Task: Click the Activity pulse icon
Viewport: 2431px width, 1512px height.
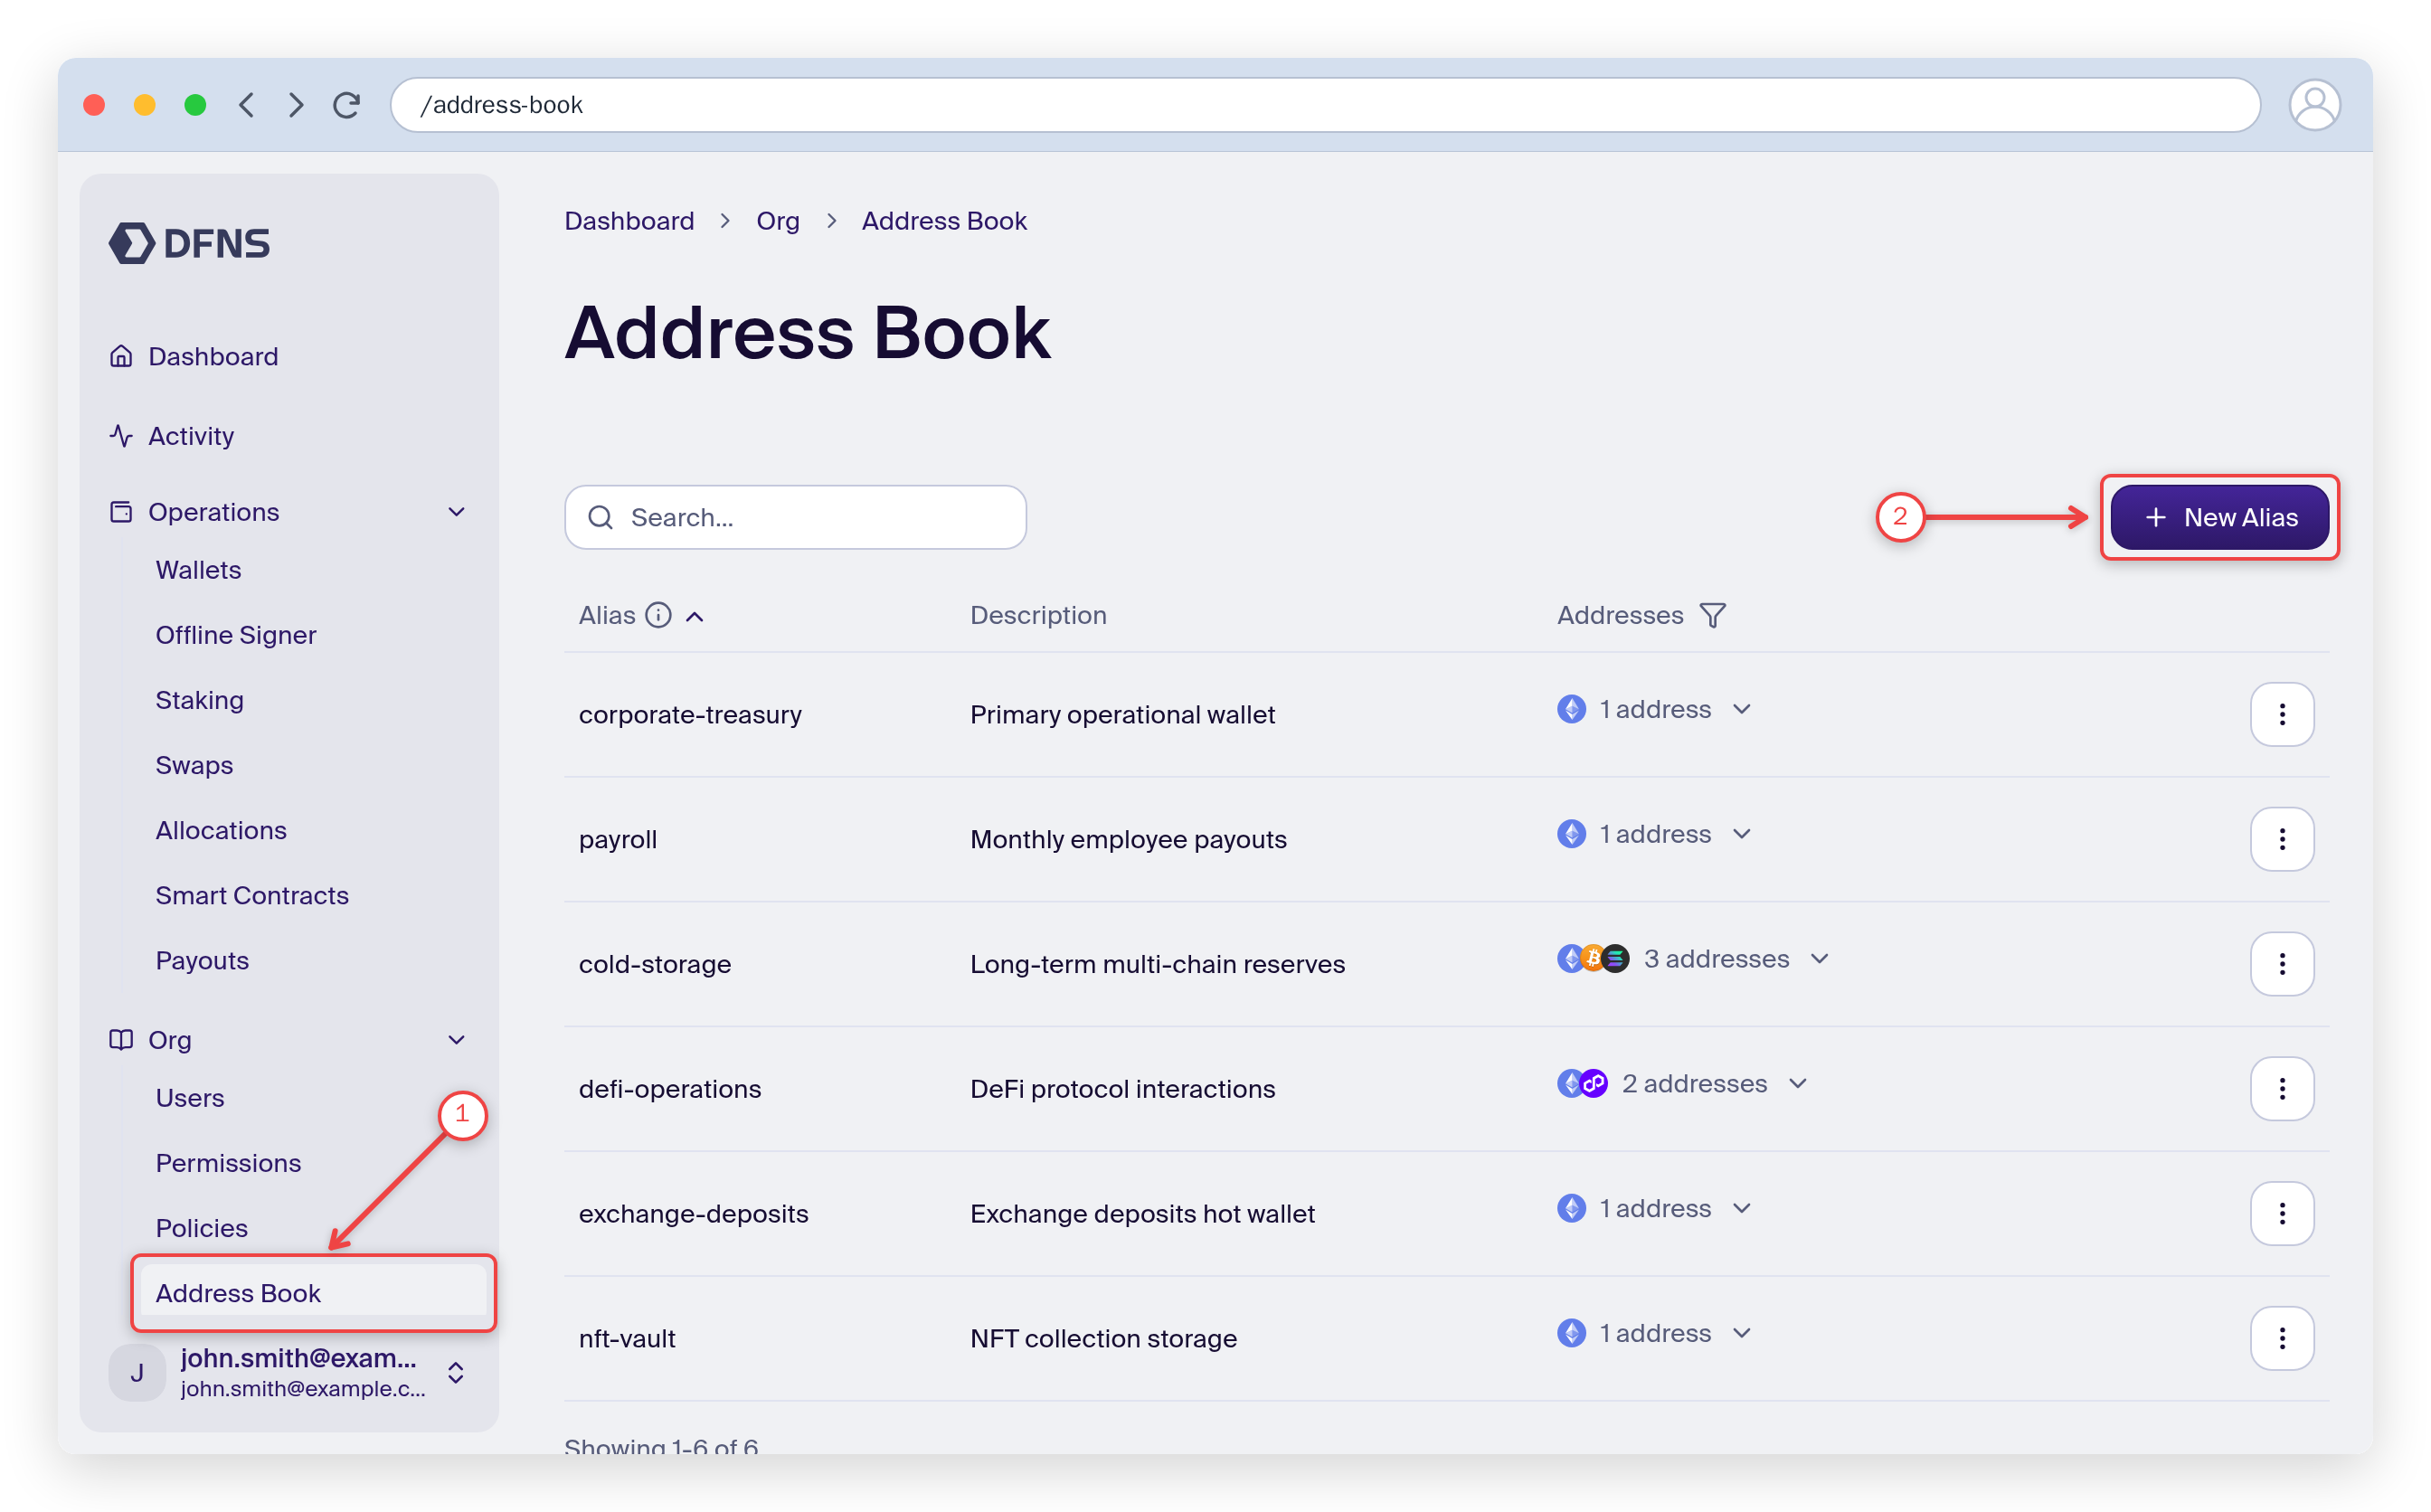Action: pyautogui.click(x=121, y=436)
